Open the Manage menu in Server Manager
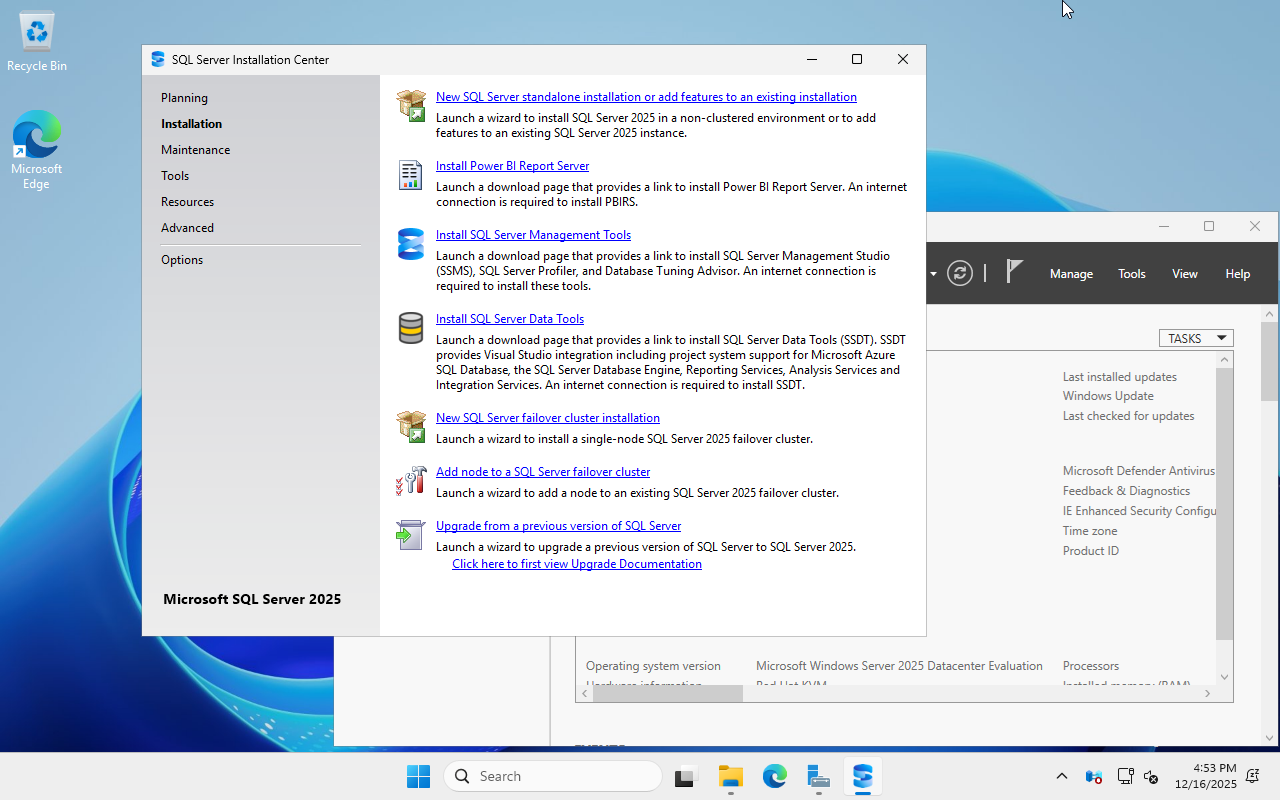 [x=1071, y=274]
